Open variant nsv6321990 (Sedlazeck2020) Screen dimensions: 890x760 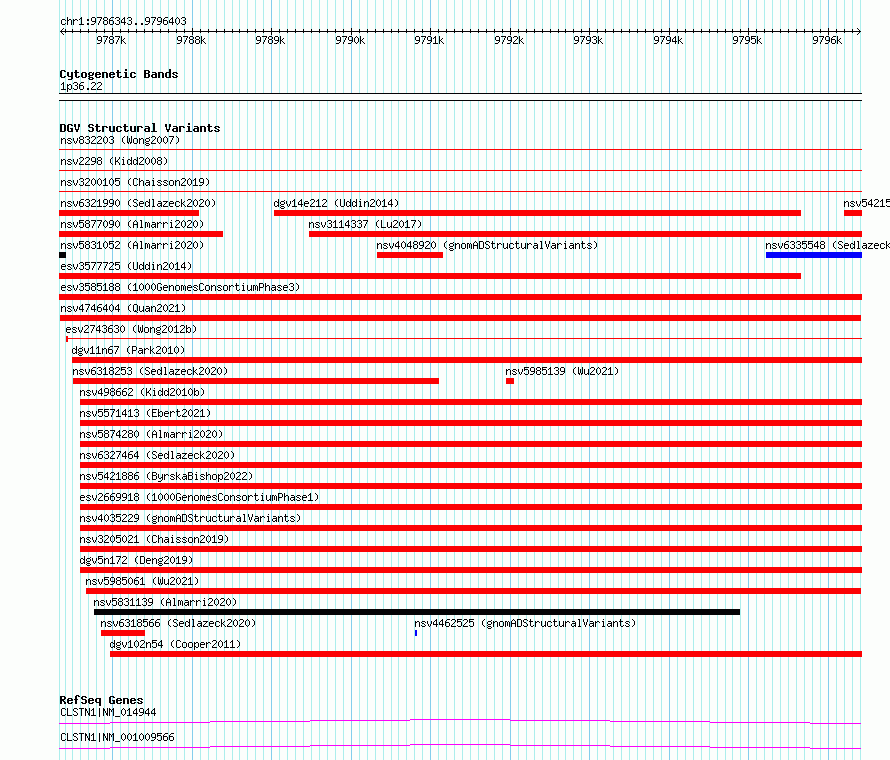(138, 203)
